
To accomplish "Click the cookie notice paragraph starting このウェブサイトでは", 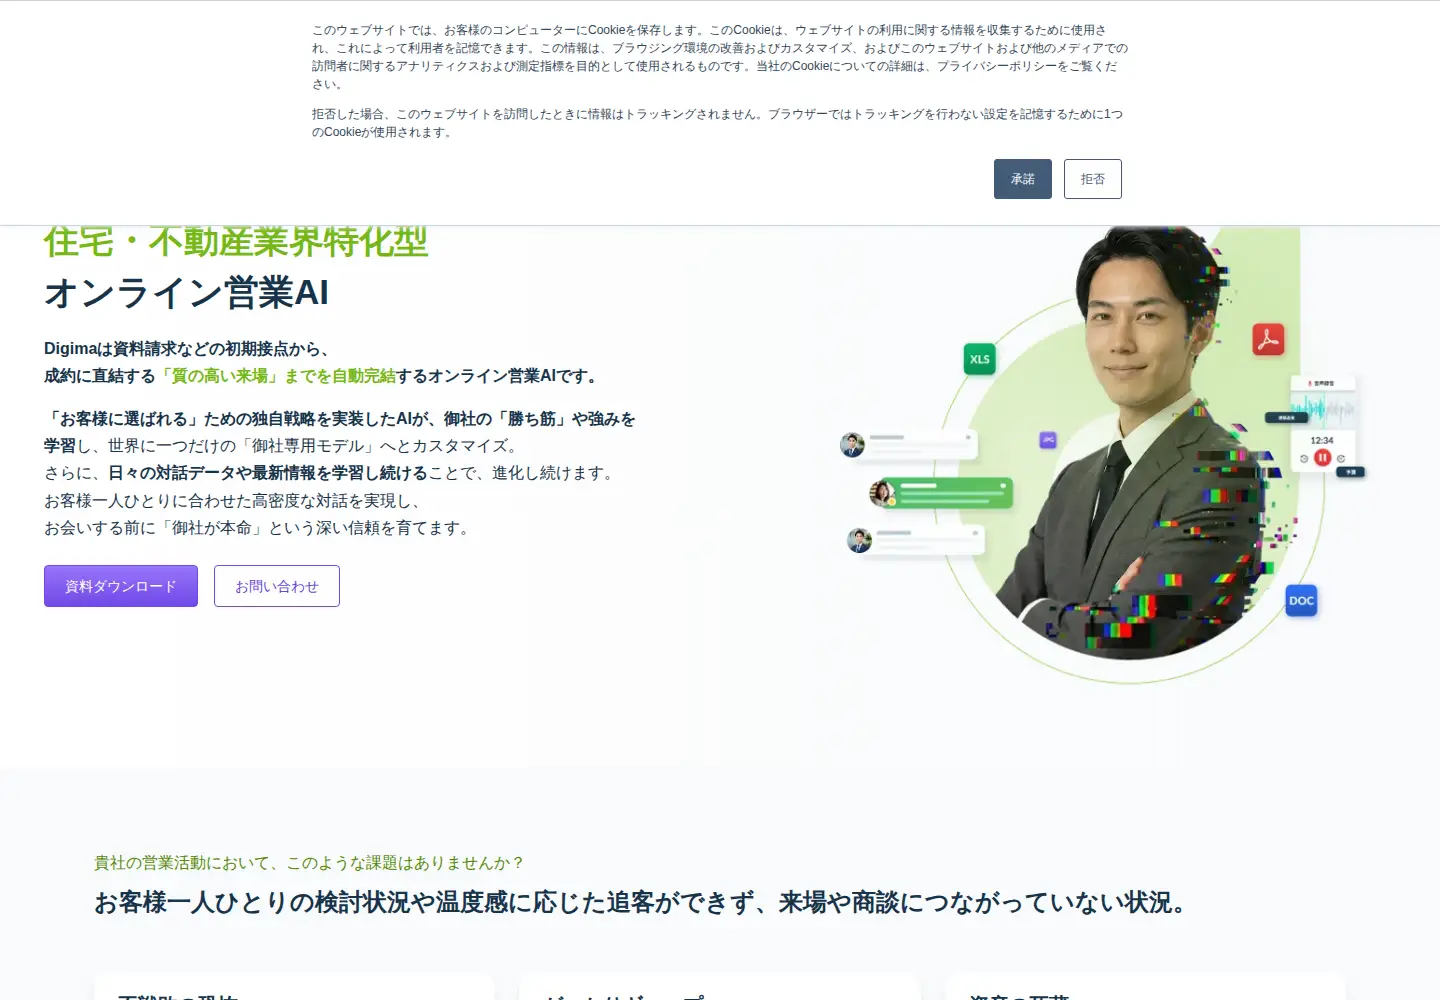I will [x=720, y=57].
